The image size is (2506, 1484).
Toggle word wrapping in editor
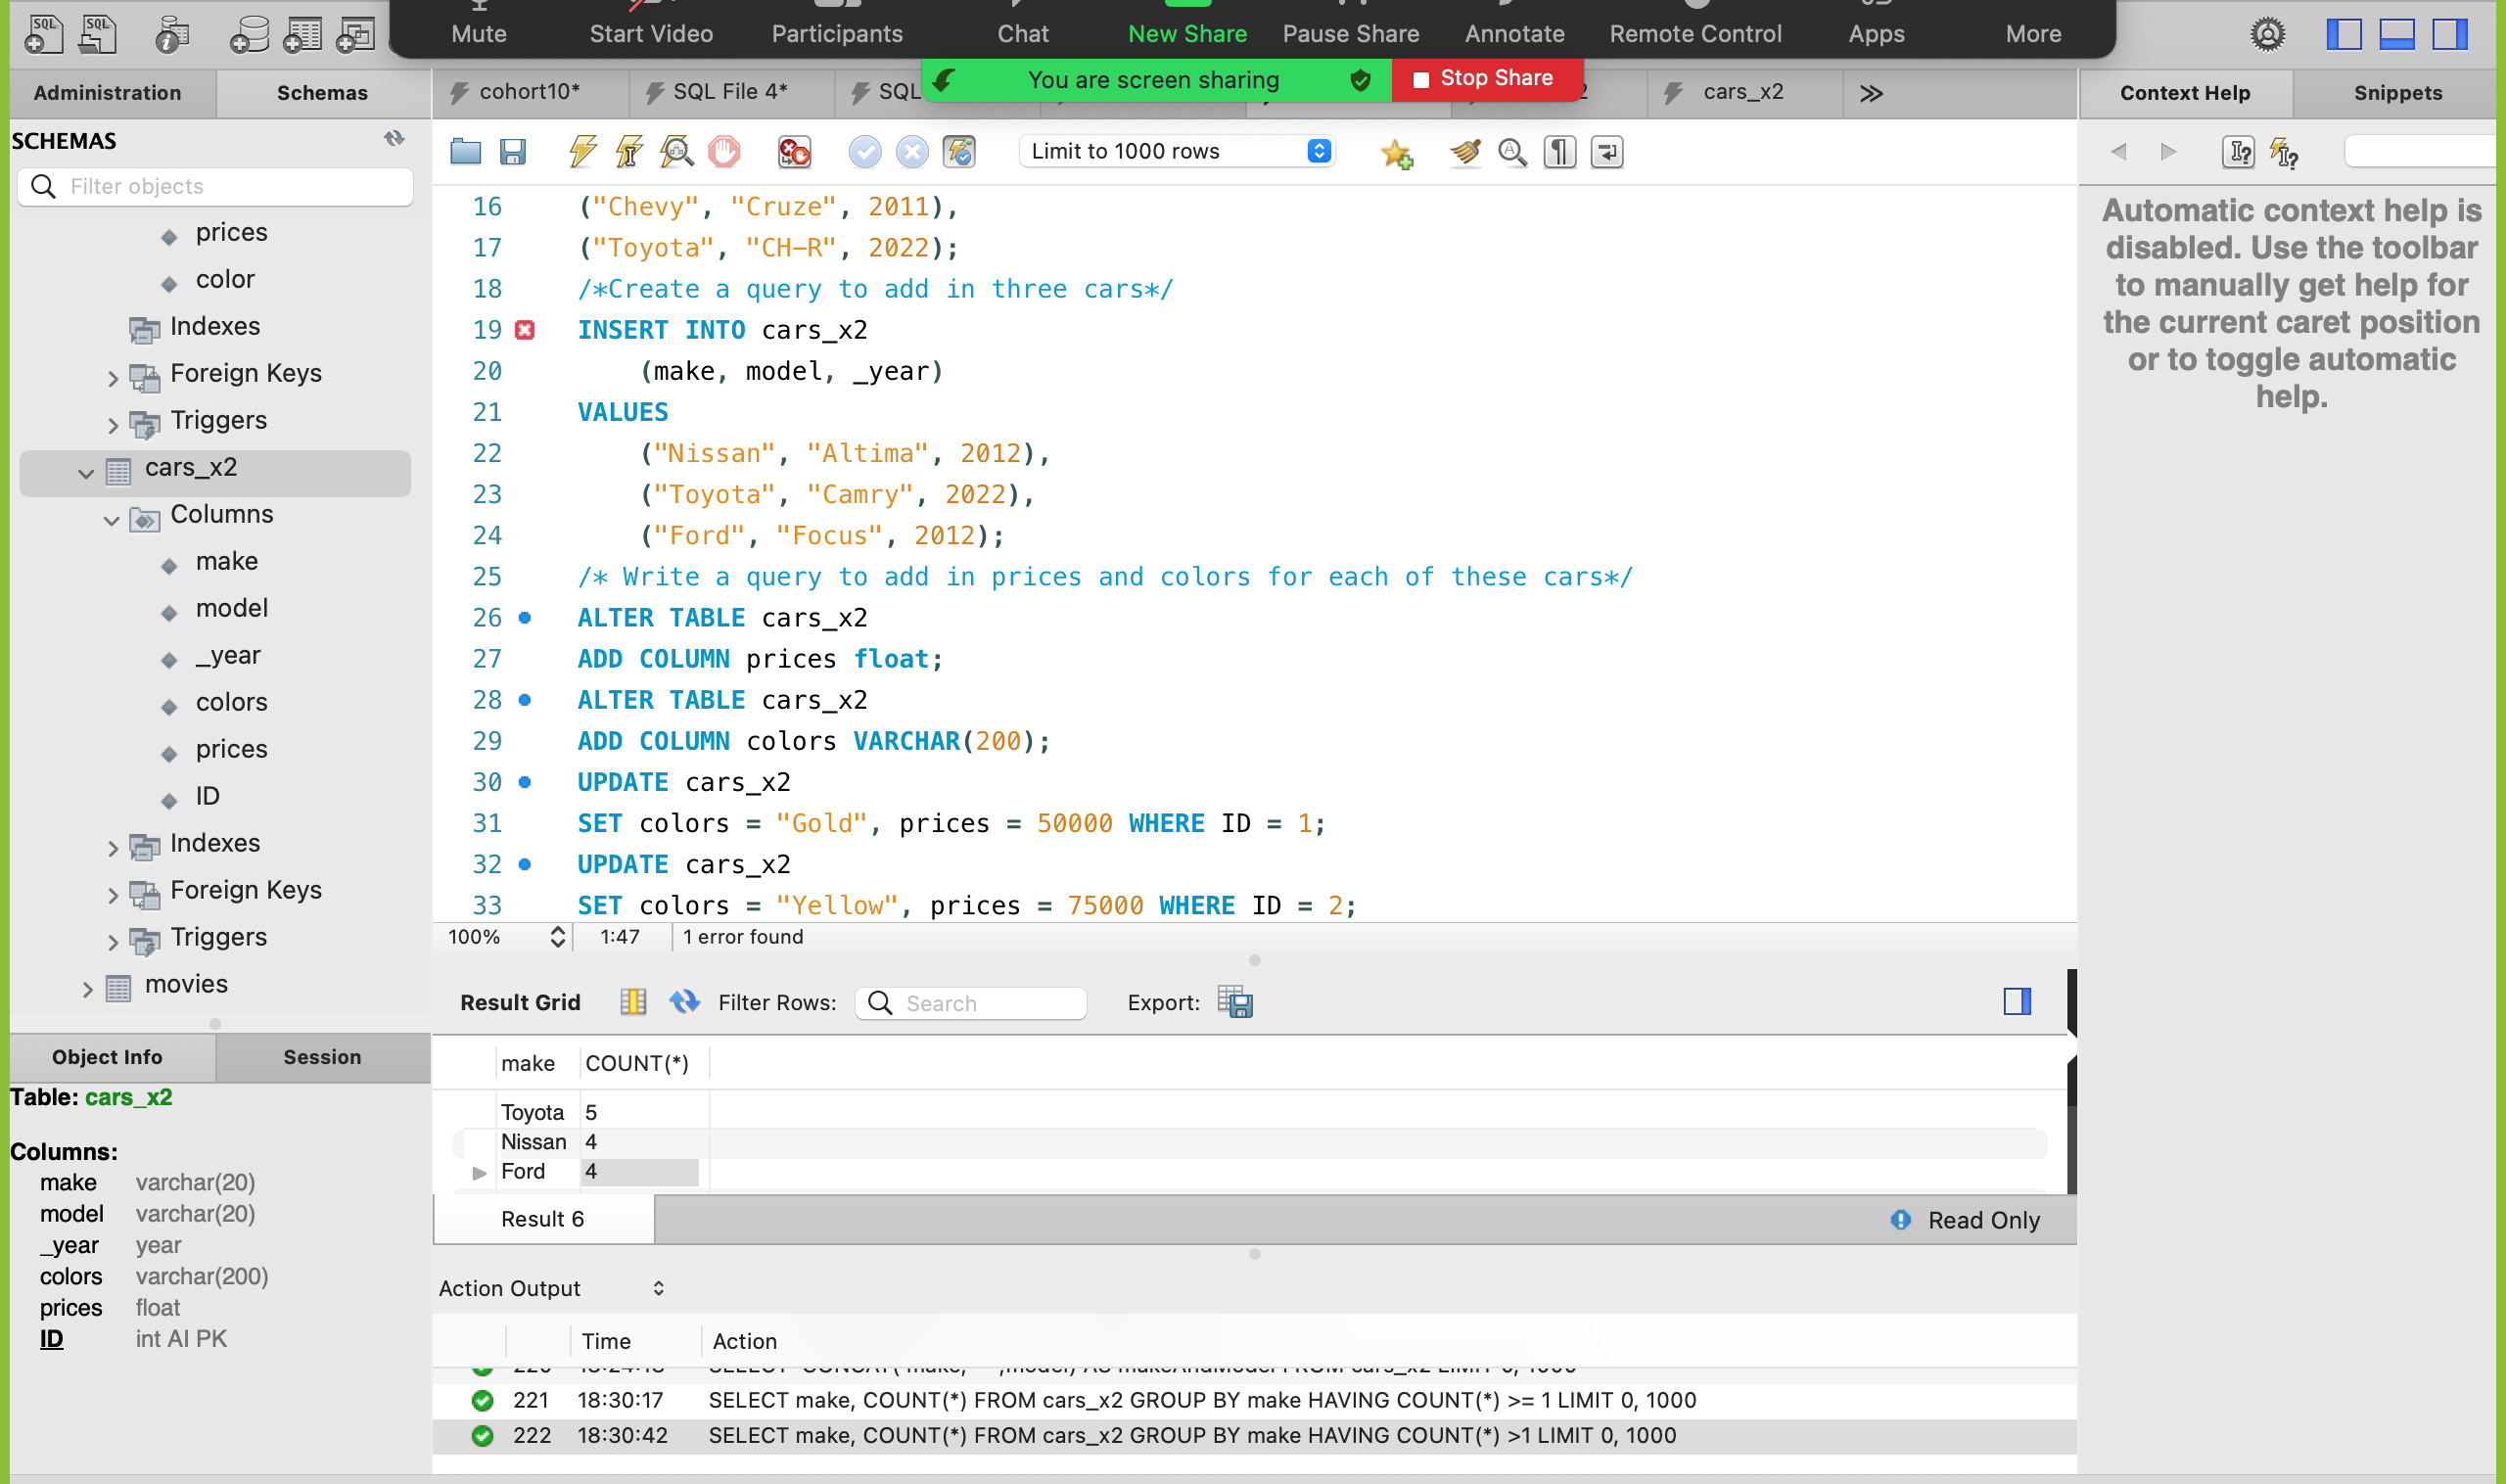point(1607,152)
